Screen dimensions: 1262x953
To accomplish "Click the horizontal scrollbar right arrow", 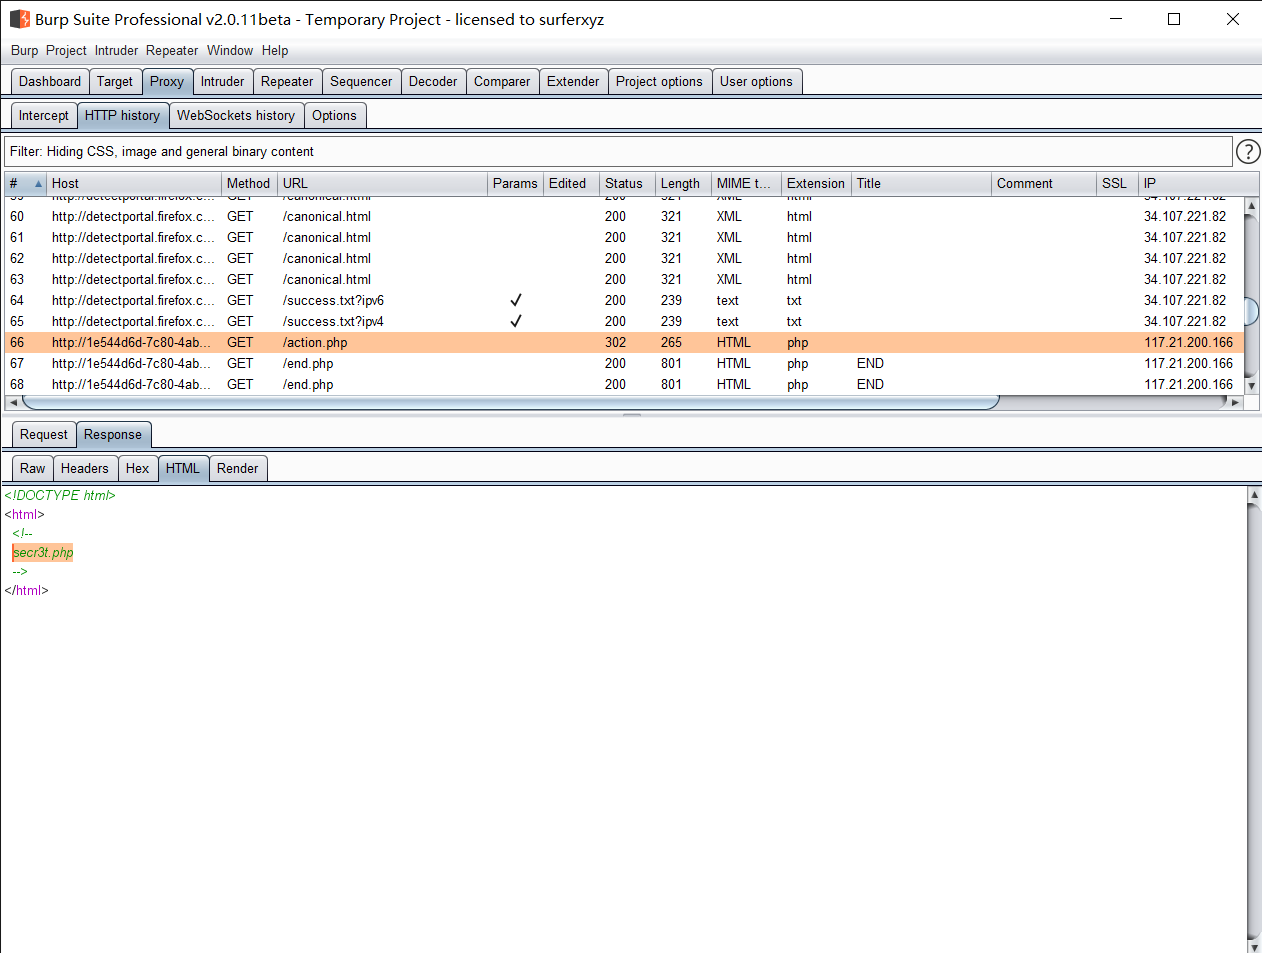I will (1235, 402).
